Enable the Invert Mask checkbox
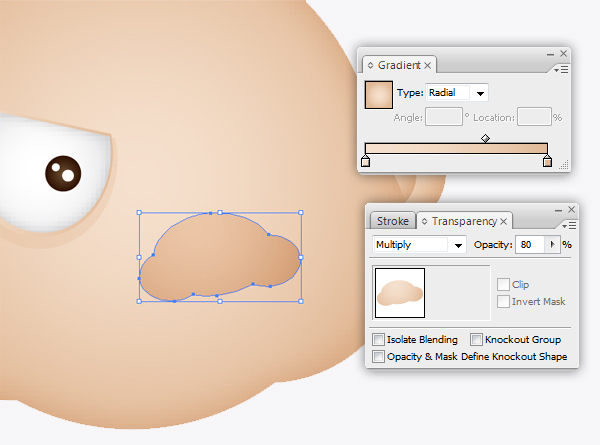The height and width of the screenshot is (445, 600). click(x=503, y=302)
